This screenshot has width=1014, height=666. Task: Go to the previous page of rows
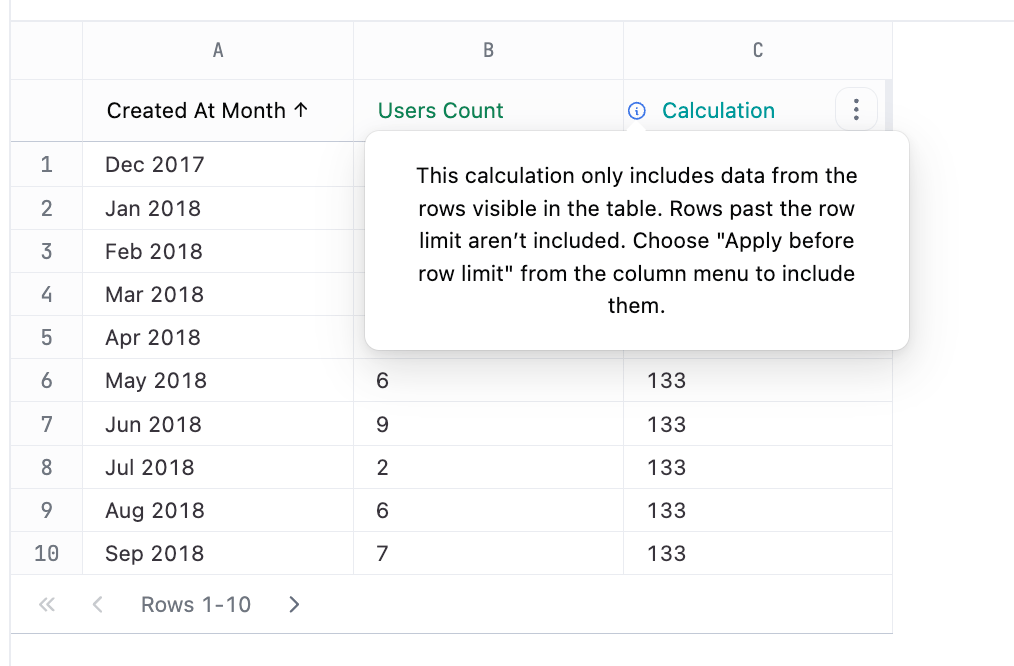98,605
